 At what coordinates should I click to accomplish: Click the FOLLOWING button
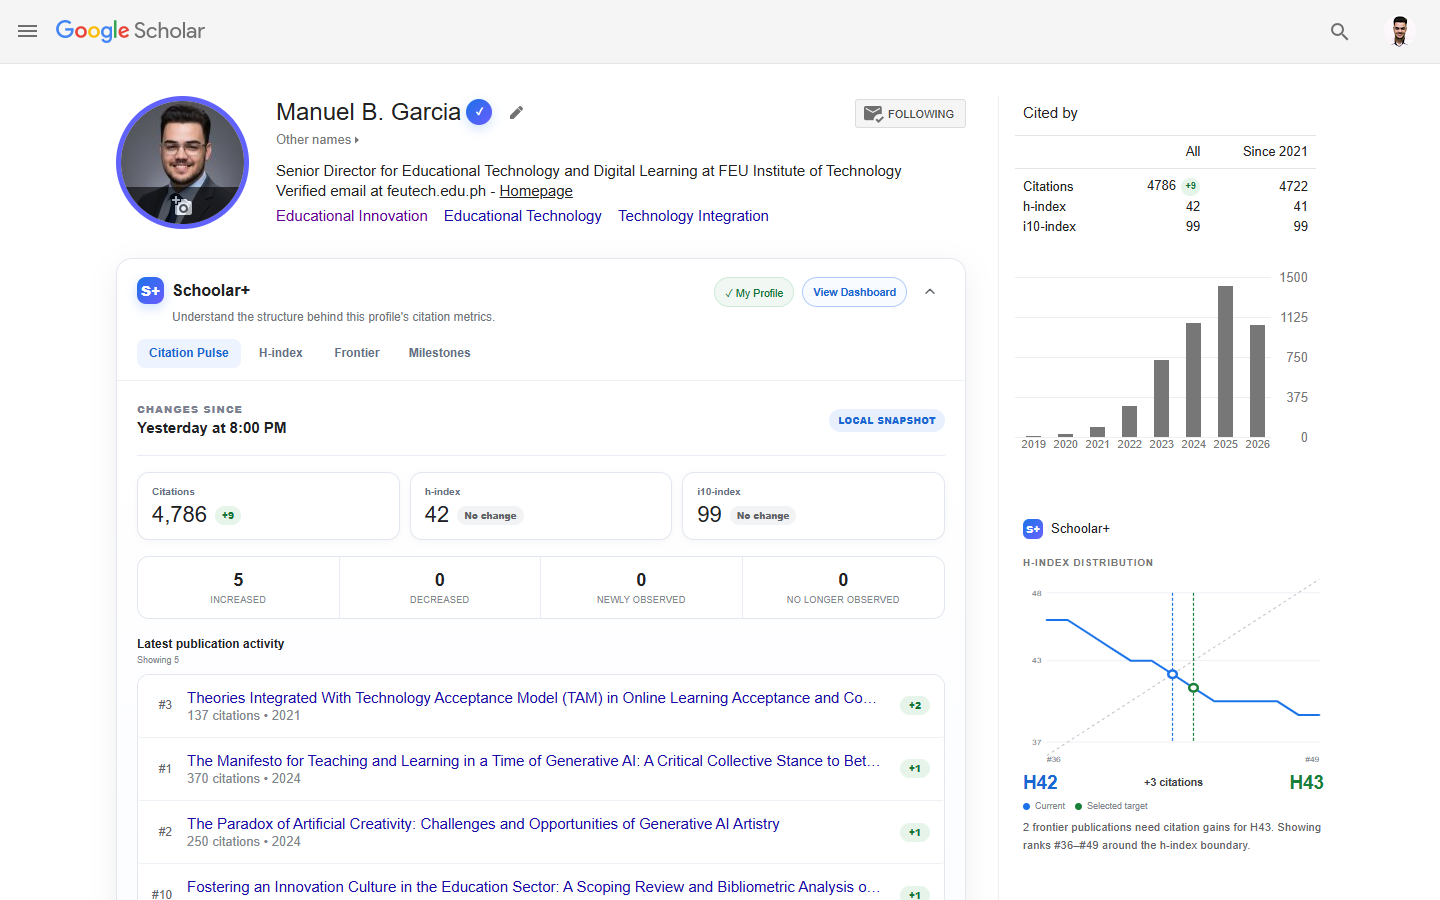(910, 114)
